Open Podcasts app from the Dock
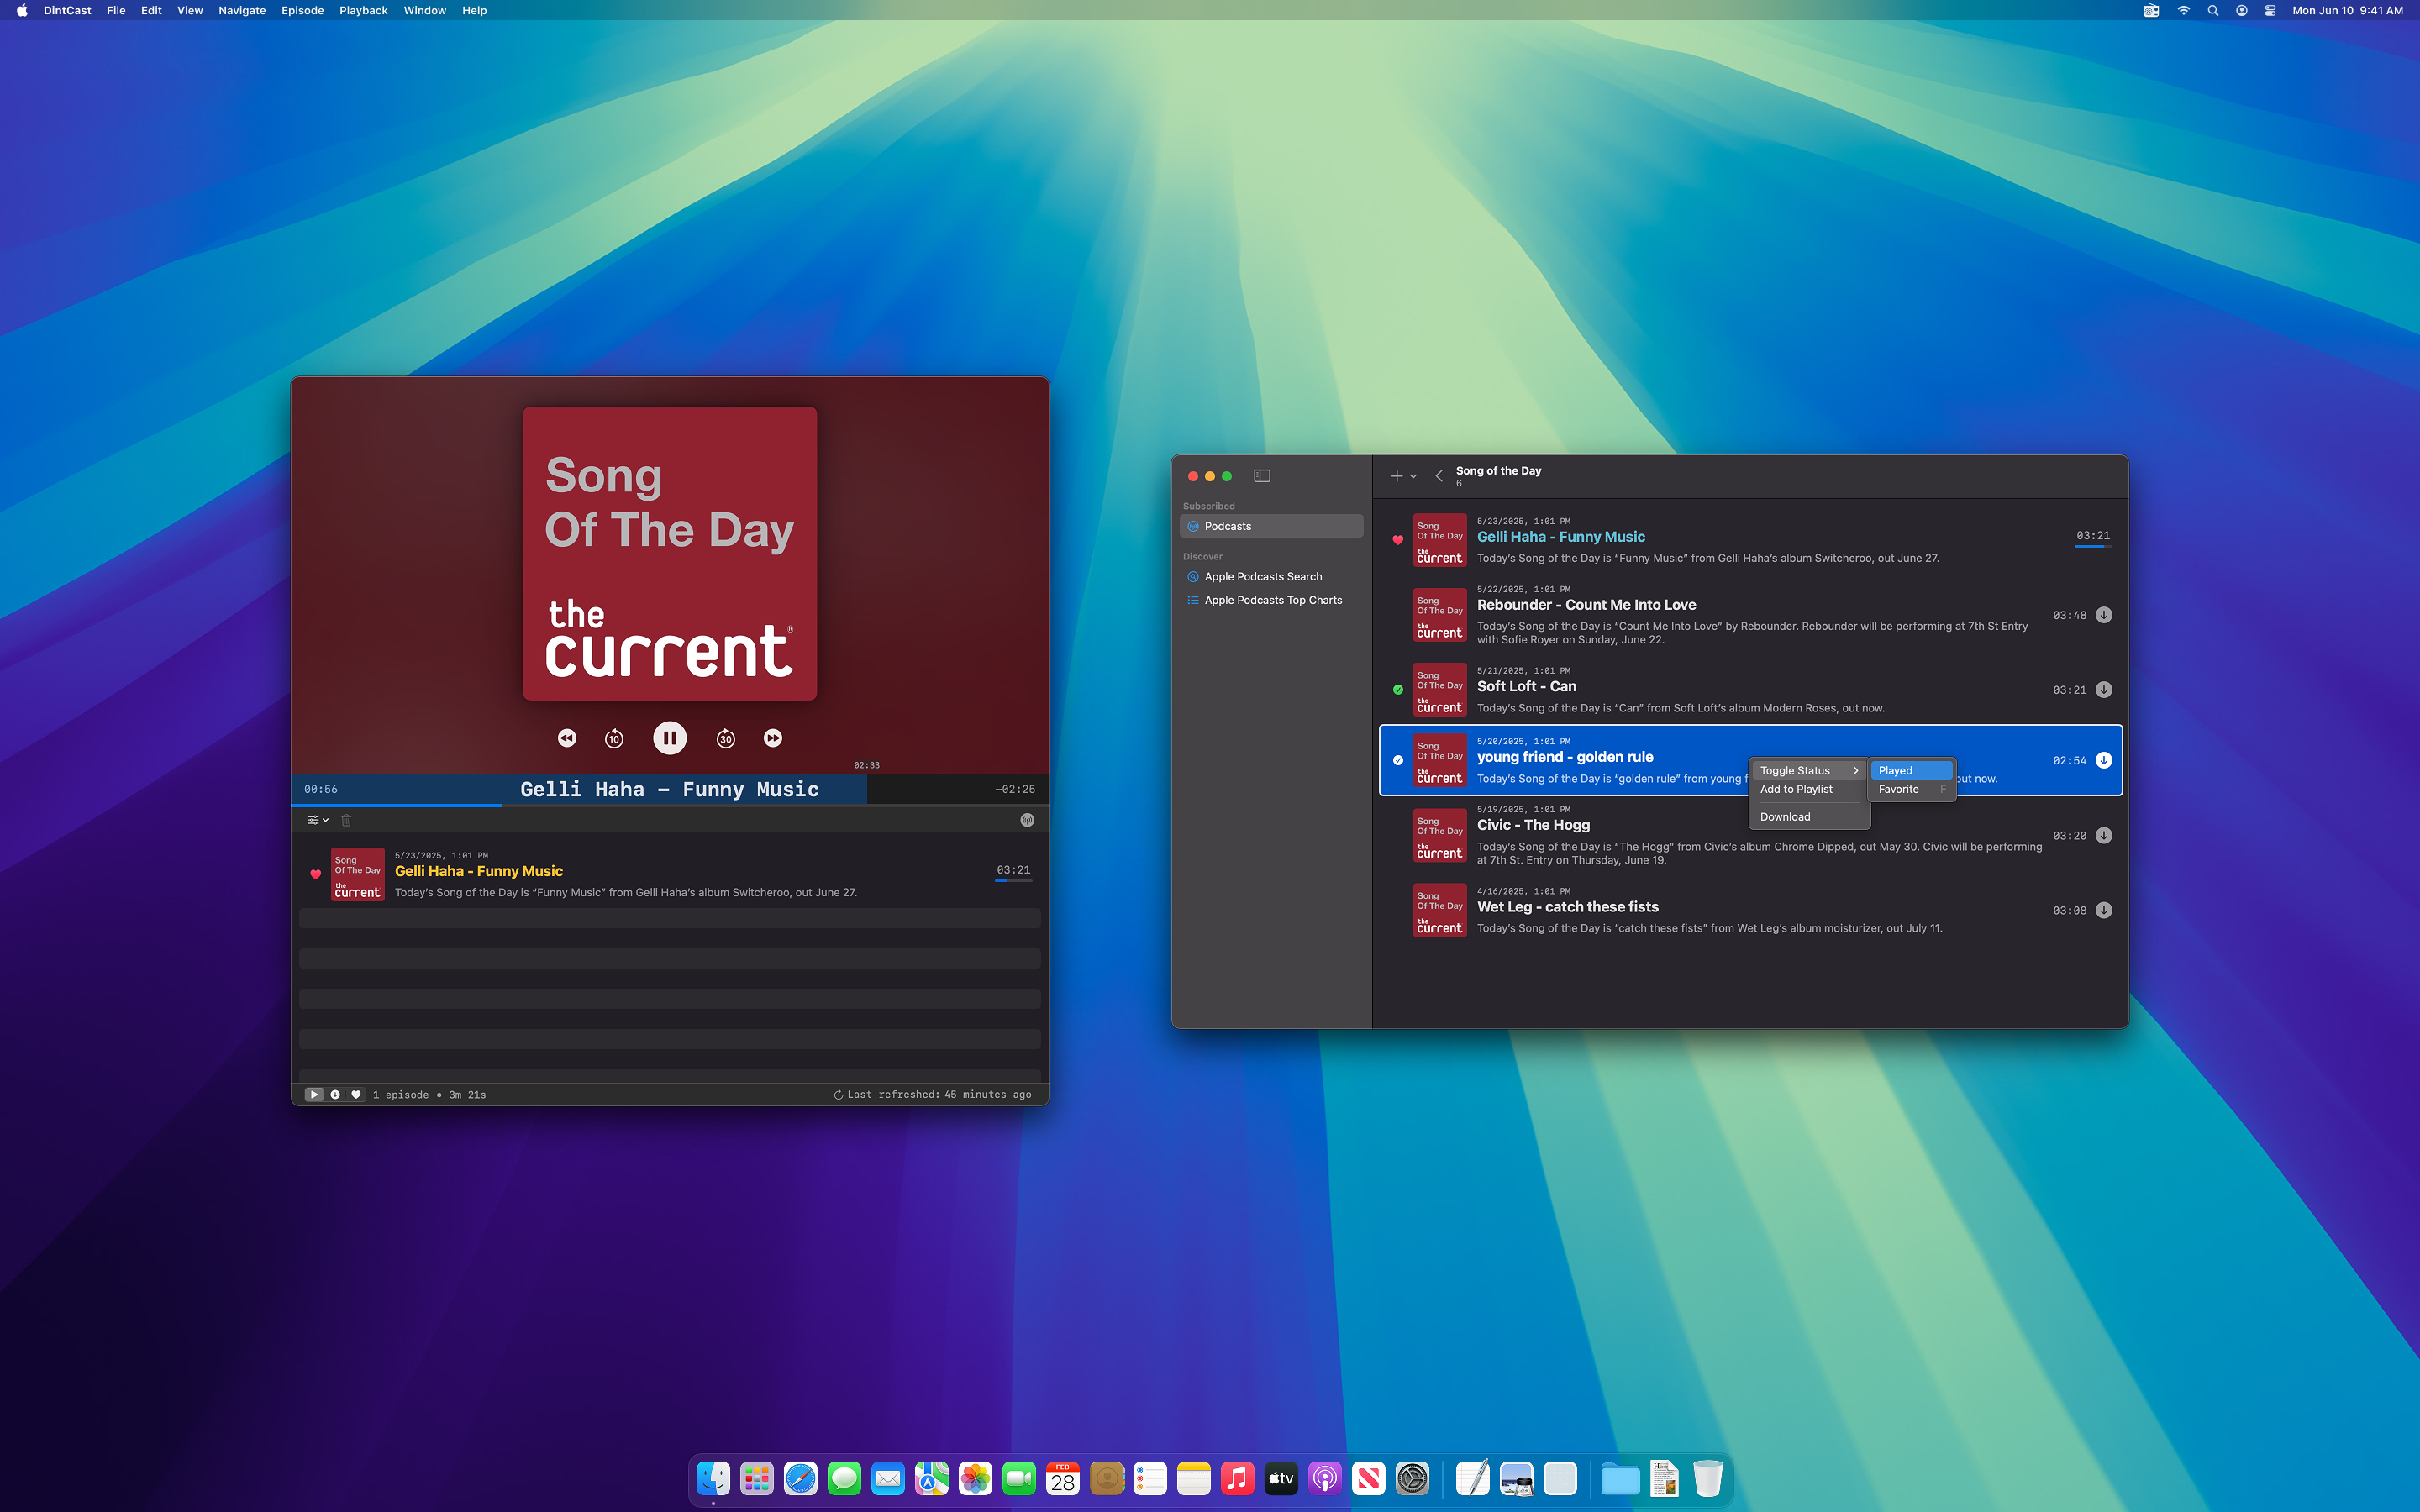 tap(1325, 1478)
